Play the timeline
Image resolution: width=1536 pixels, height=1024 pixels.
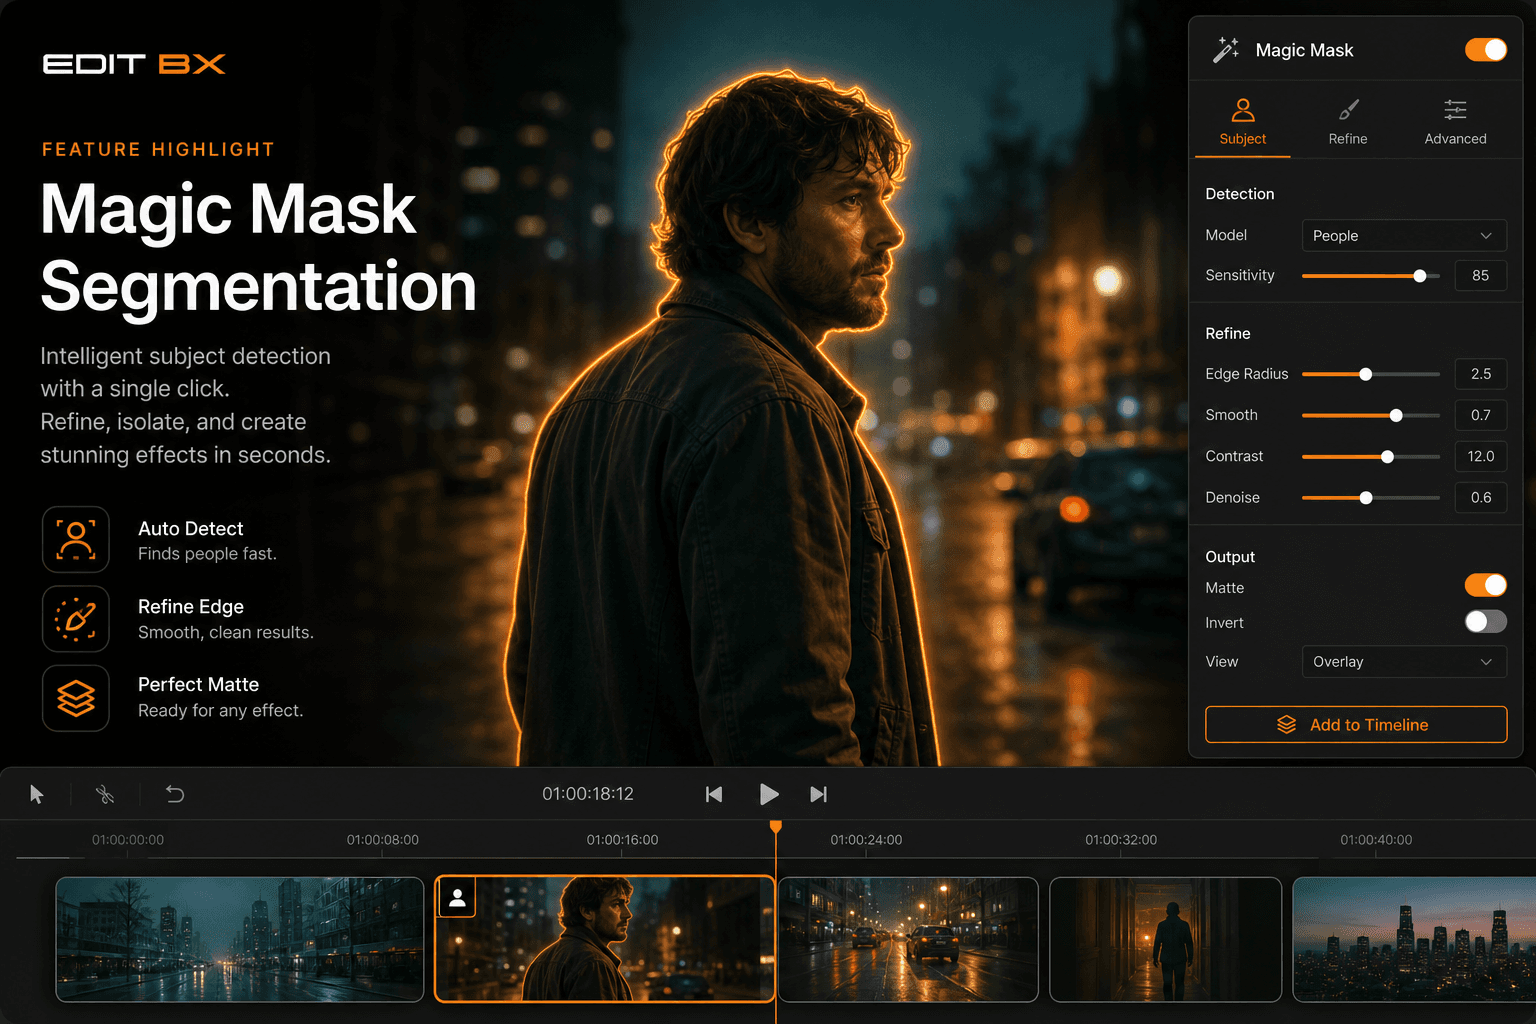(x=768, y=794)
